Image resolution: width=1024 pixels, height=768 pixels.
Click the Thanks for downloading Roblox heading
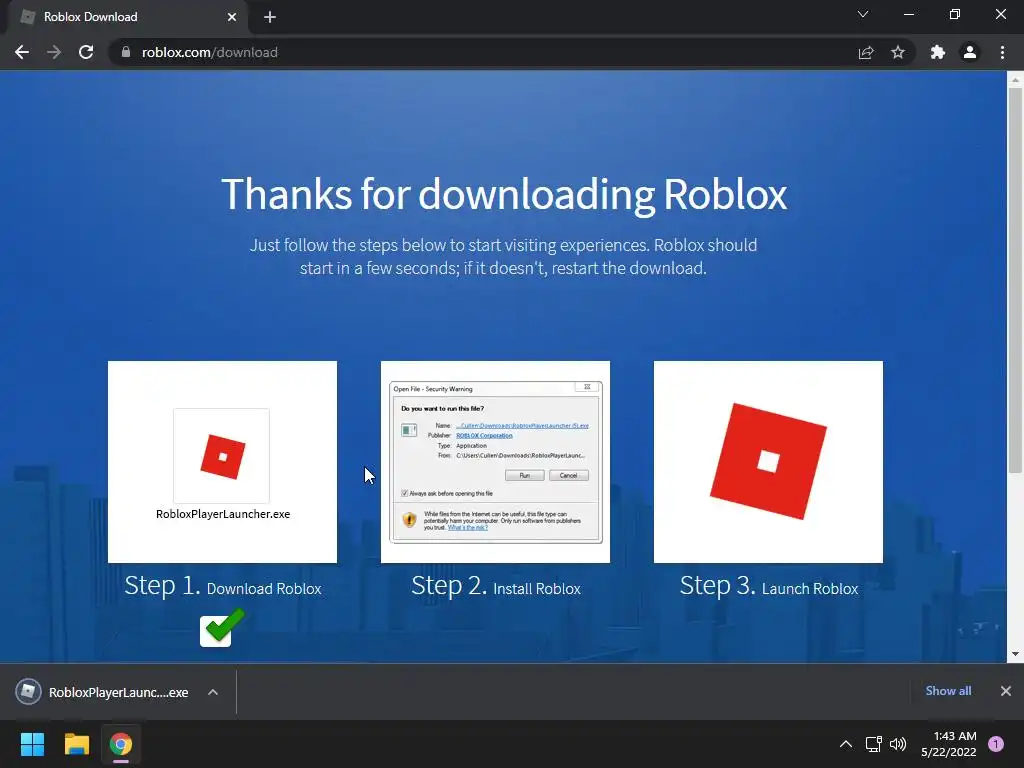pyautogui.click(x=504, y=194)
